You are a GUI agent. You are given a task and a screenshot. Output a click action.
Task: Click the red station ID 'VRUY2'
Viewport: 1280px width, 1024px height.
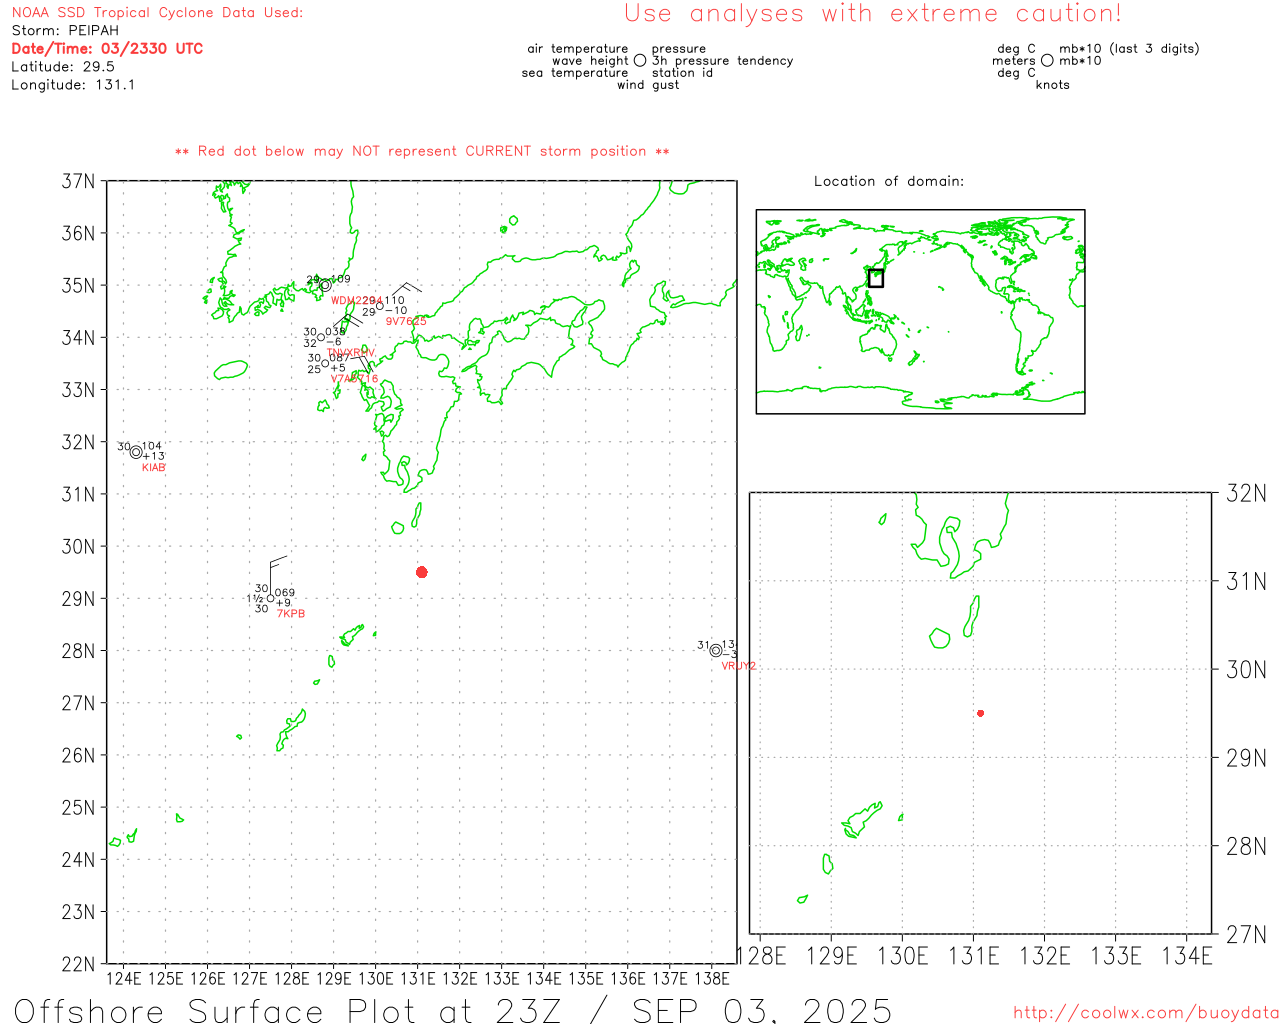pyautogui.click(x=739, y=666)
